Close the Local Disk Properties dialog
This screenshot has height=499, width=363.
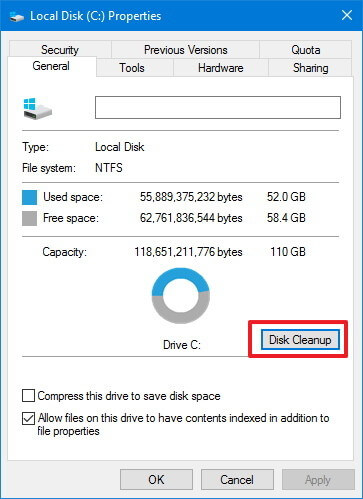pyautogui.click(x=347, y=15)
